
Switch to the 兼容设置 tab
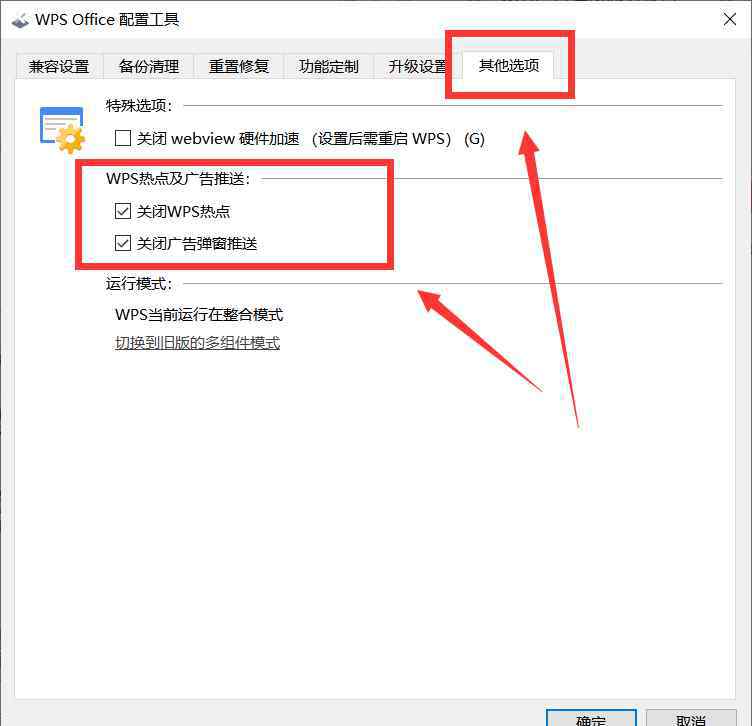[x=59, y=66]
